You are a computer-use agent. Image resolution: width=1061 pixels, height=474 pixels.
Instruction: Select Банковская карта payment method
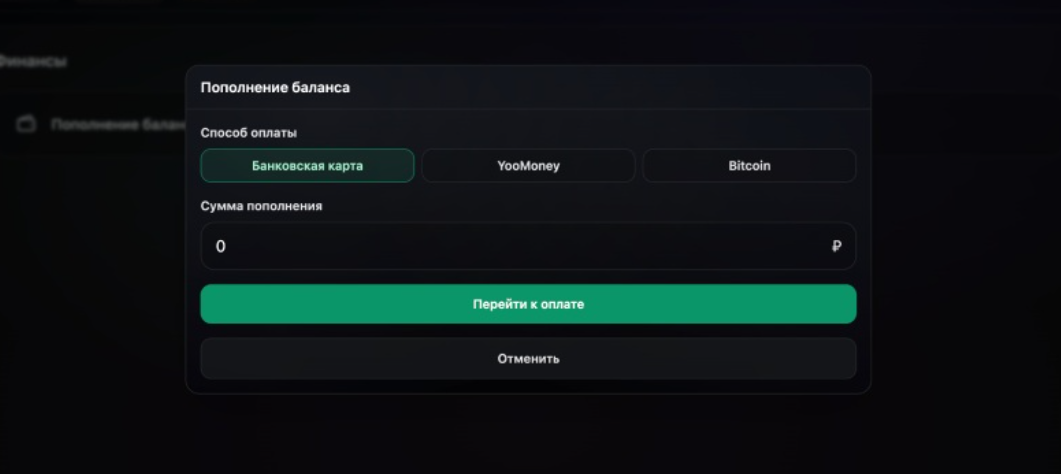(307, 166)
